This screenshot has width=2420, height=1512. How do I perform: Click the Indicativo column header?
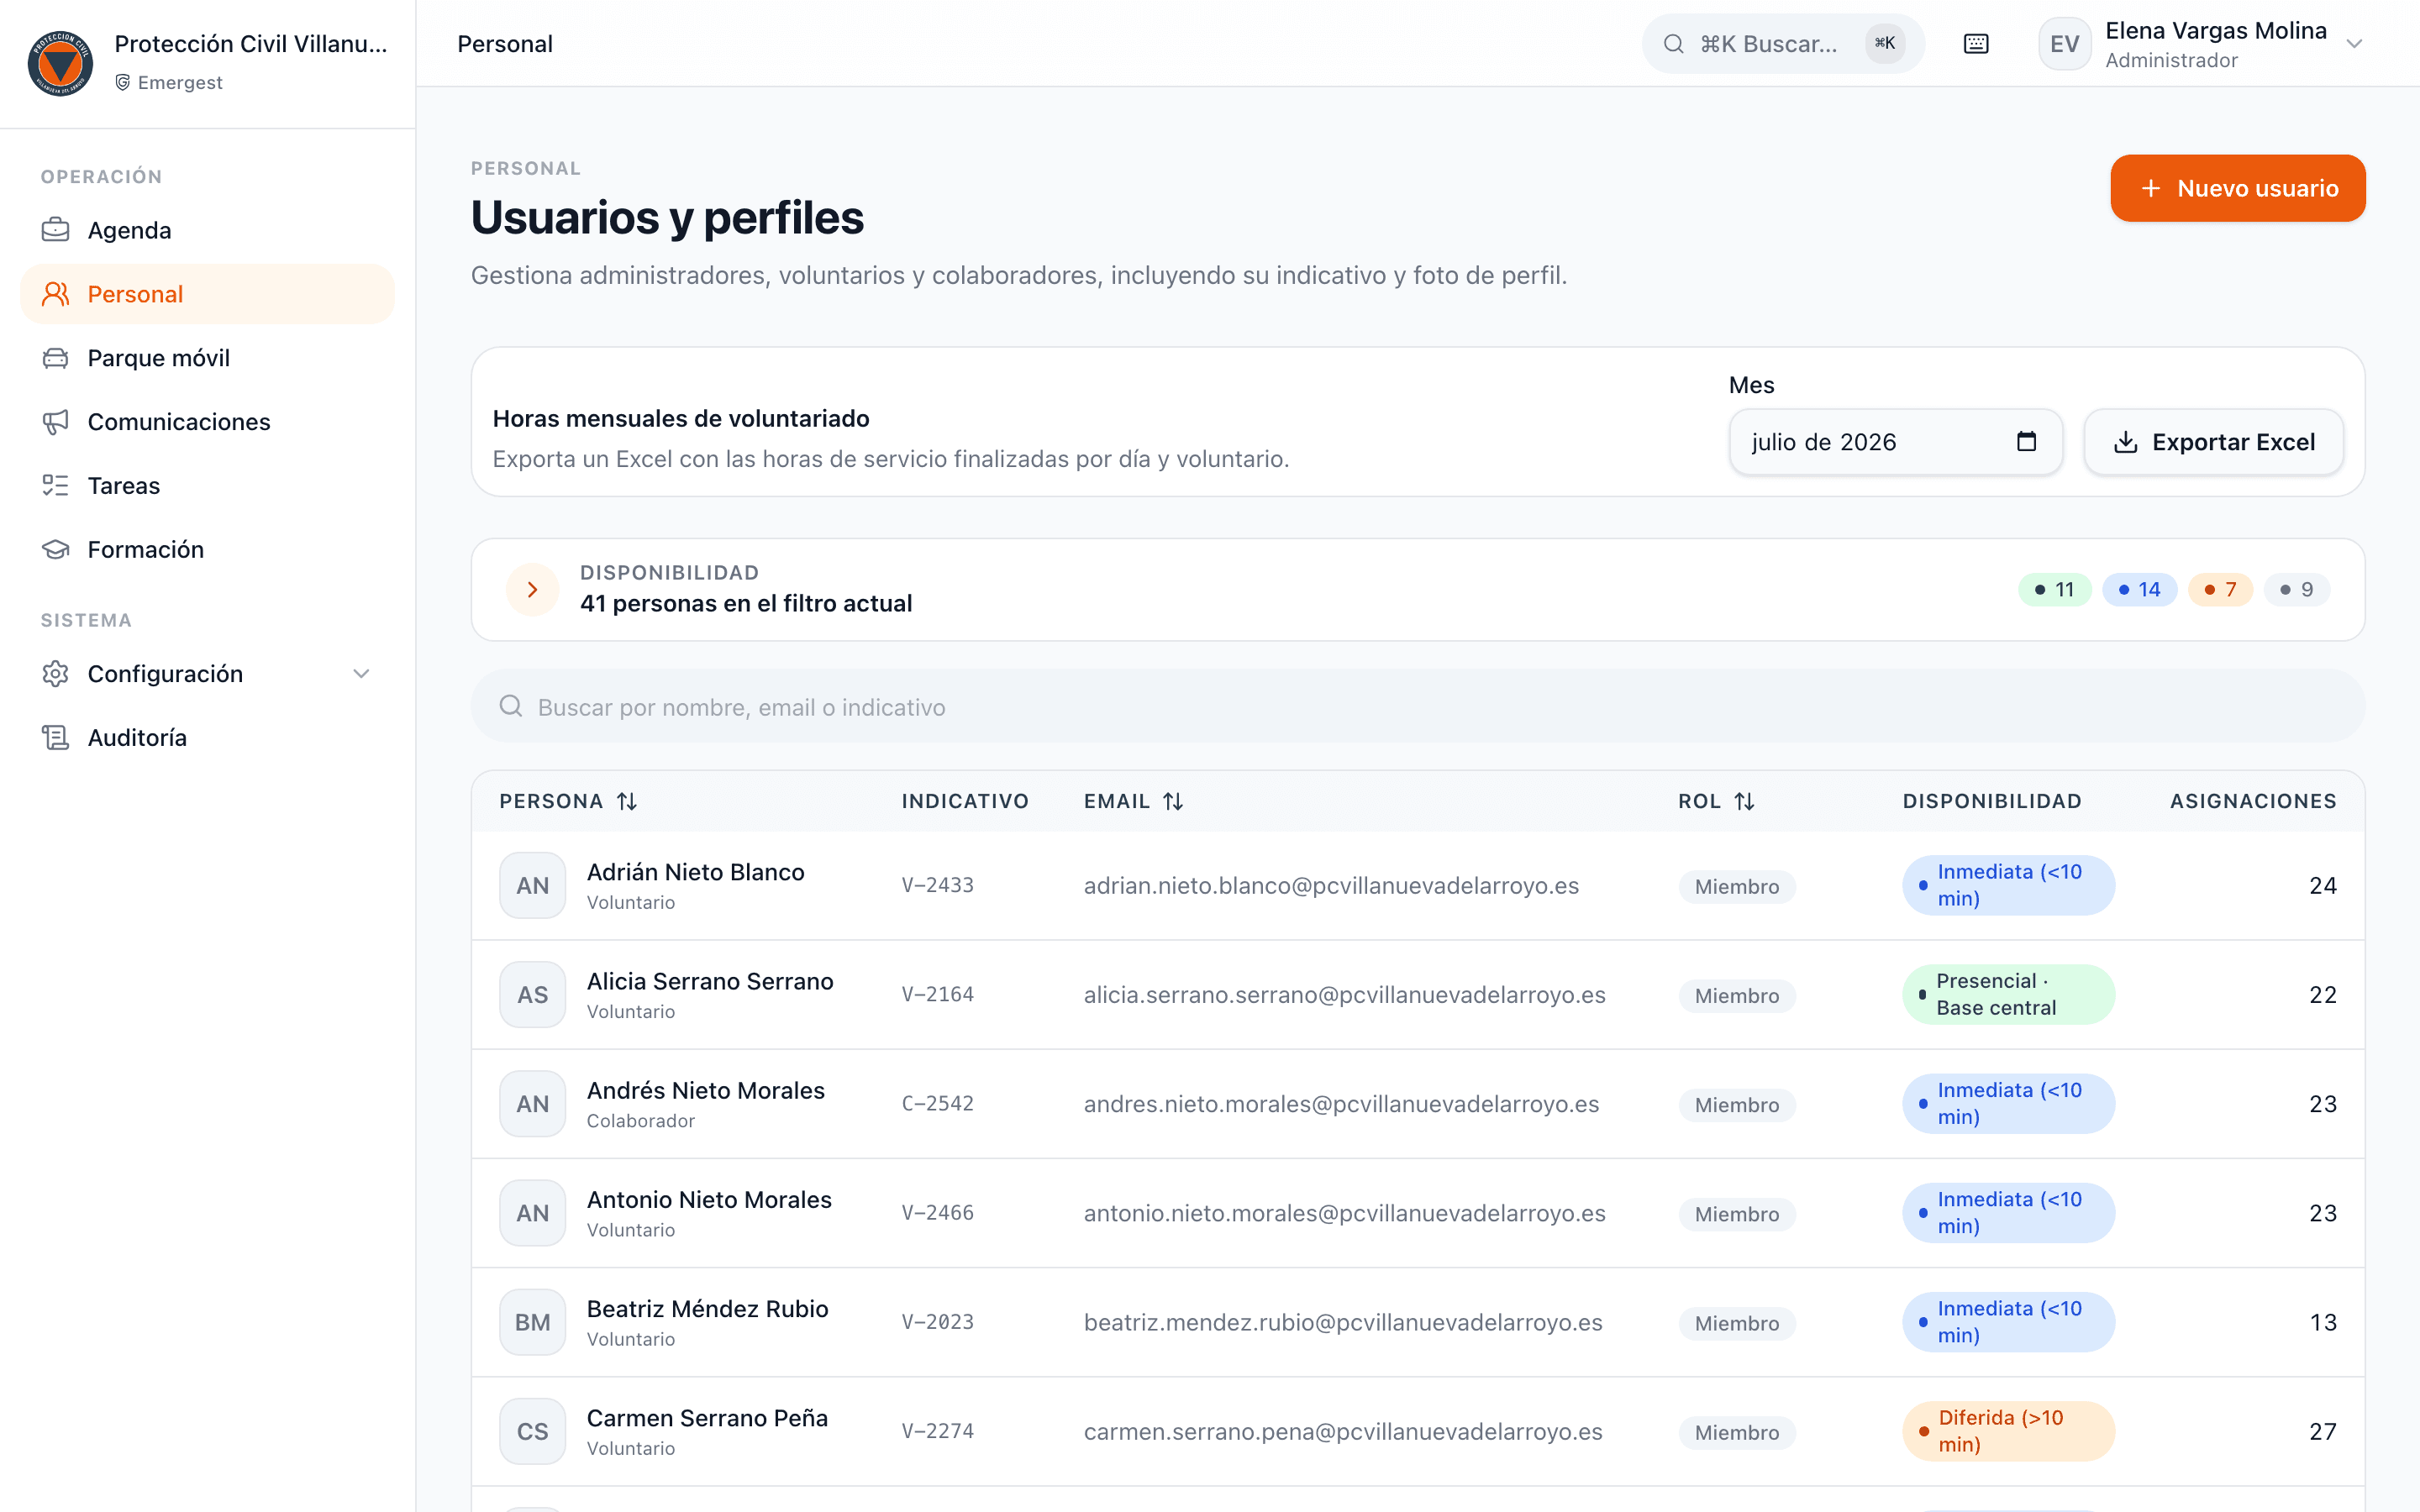click(x=965, y=801)
